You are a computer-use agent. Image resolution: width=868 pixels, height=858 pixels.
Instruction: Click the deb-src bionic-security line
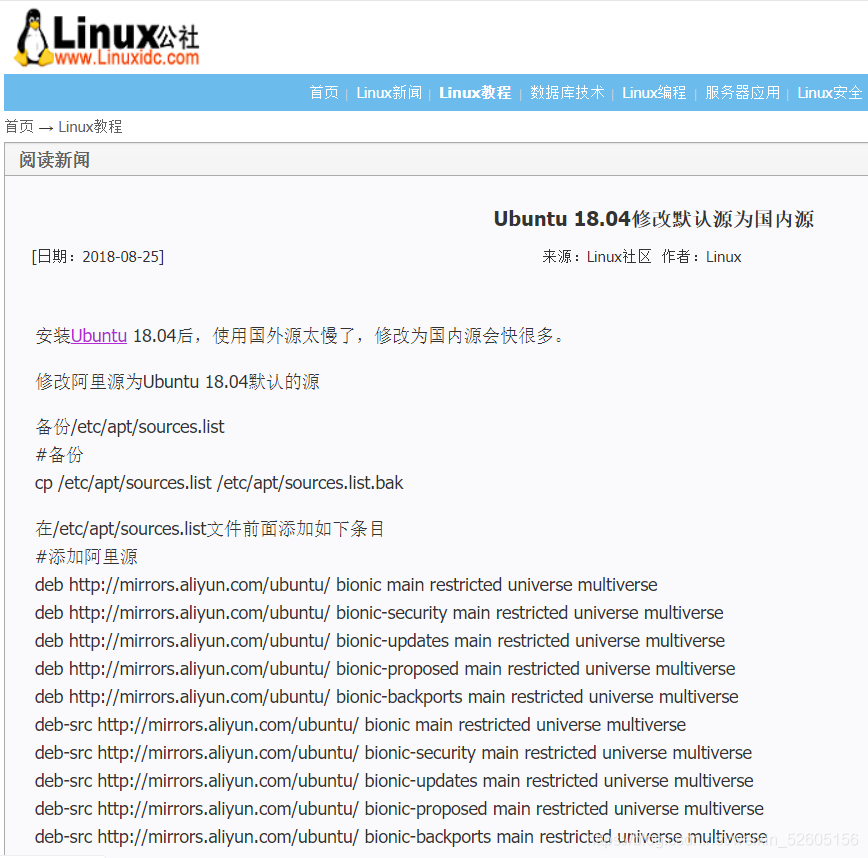(x=393, y=753)
